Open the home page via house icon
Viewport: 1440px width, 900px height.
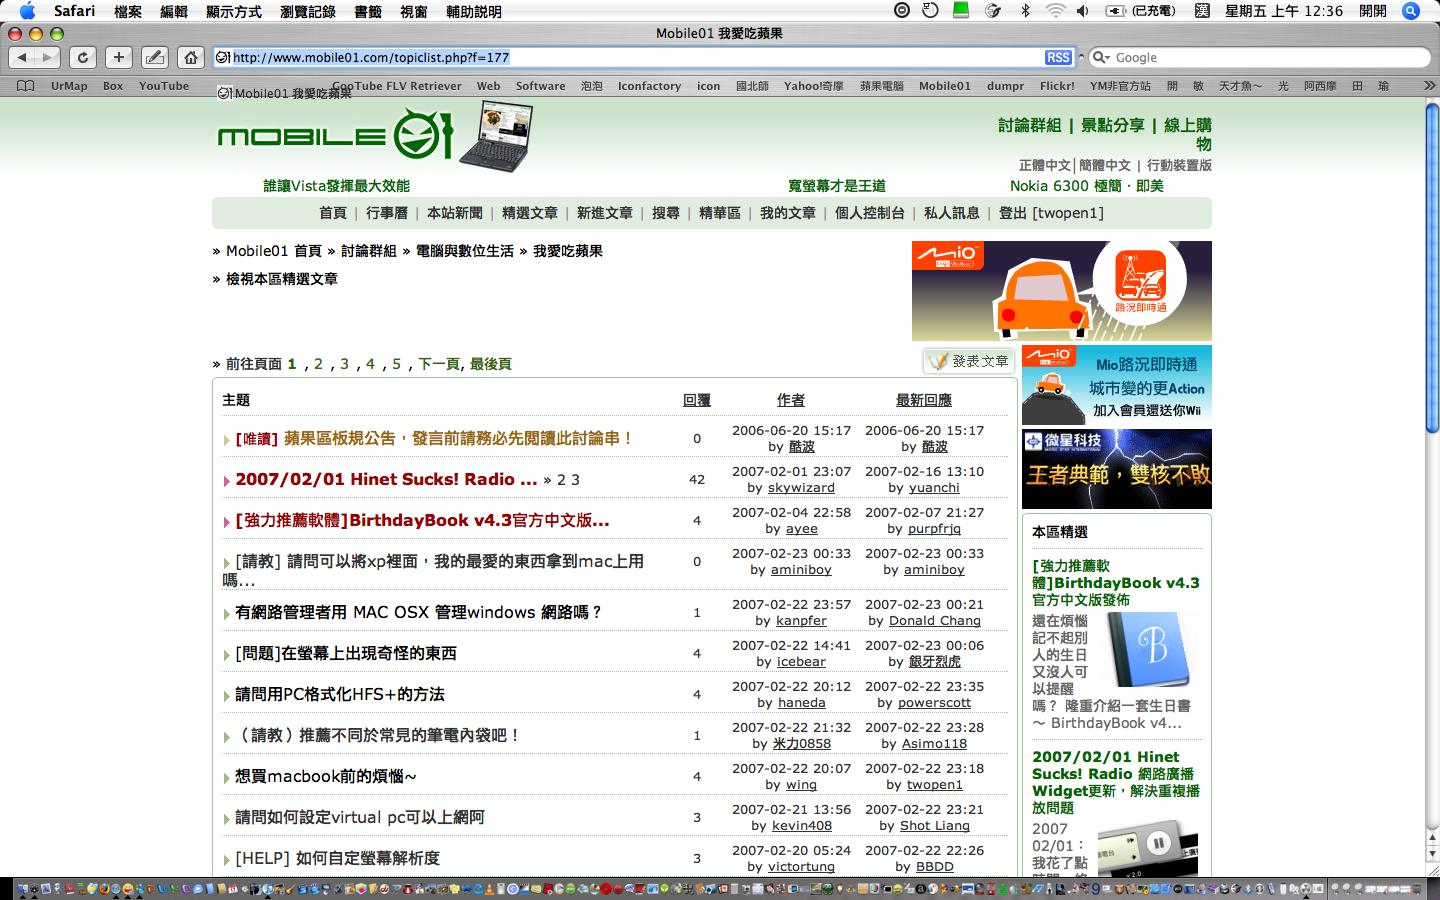pyautogui.click(x=191, y=57)
